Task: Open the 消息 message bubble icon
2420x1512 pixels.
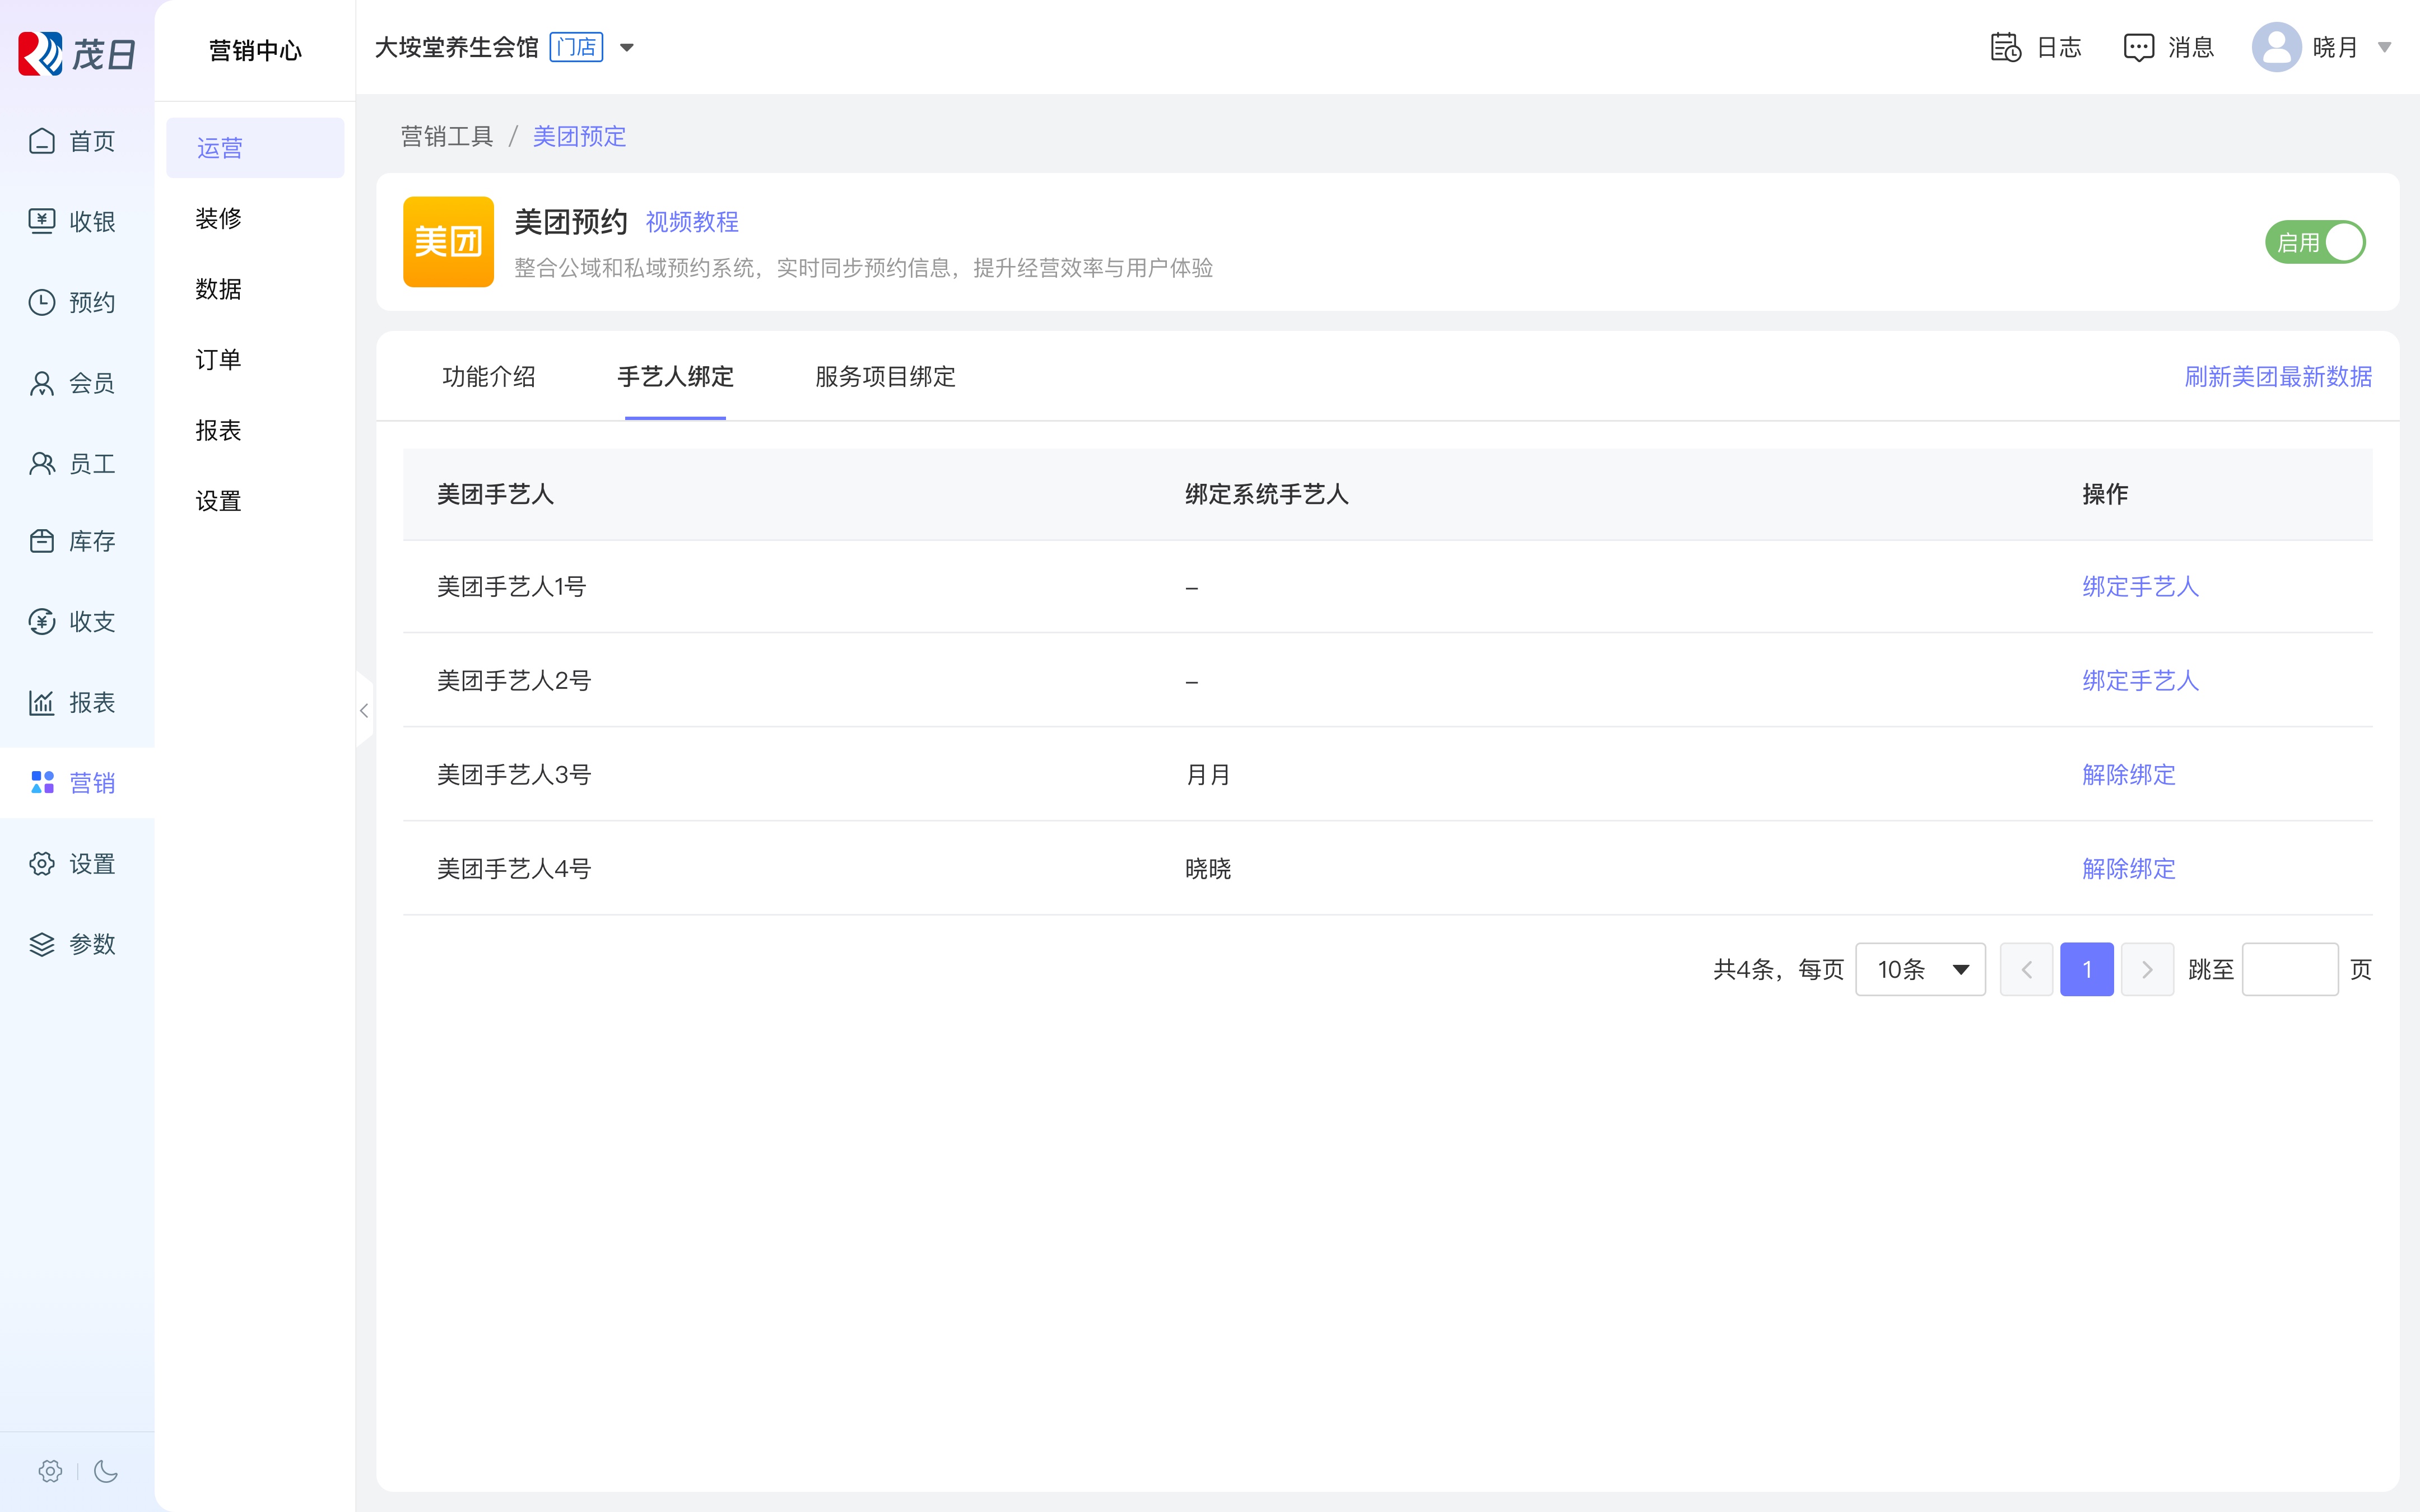Action: 2138,47
